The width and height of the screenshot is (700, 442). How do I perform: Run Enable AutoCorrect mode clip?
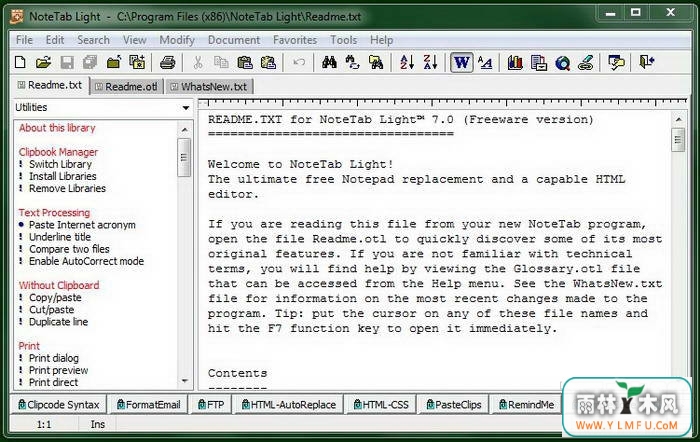87,261
